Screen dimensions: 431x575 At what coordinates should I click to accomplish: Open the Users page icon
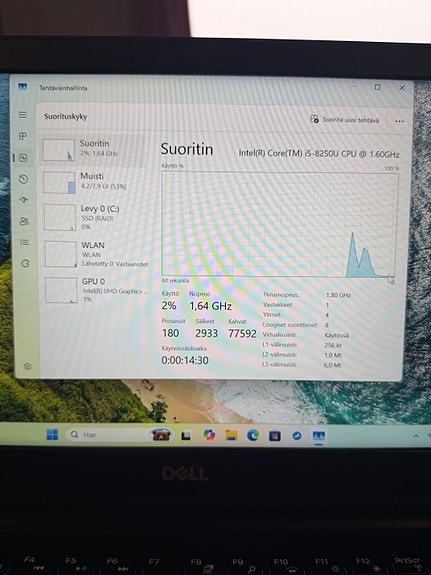point(25,221)
